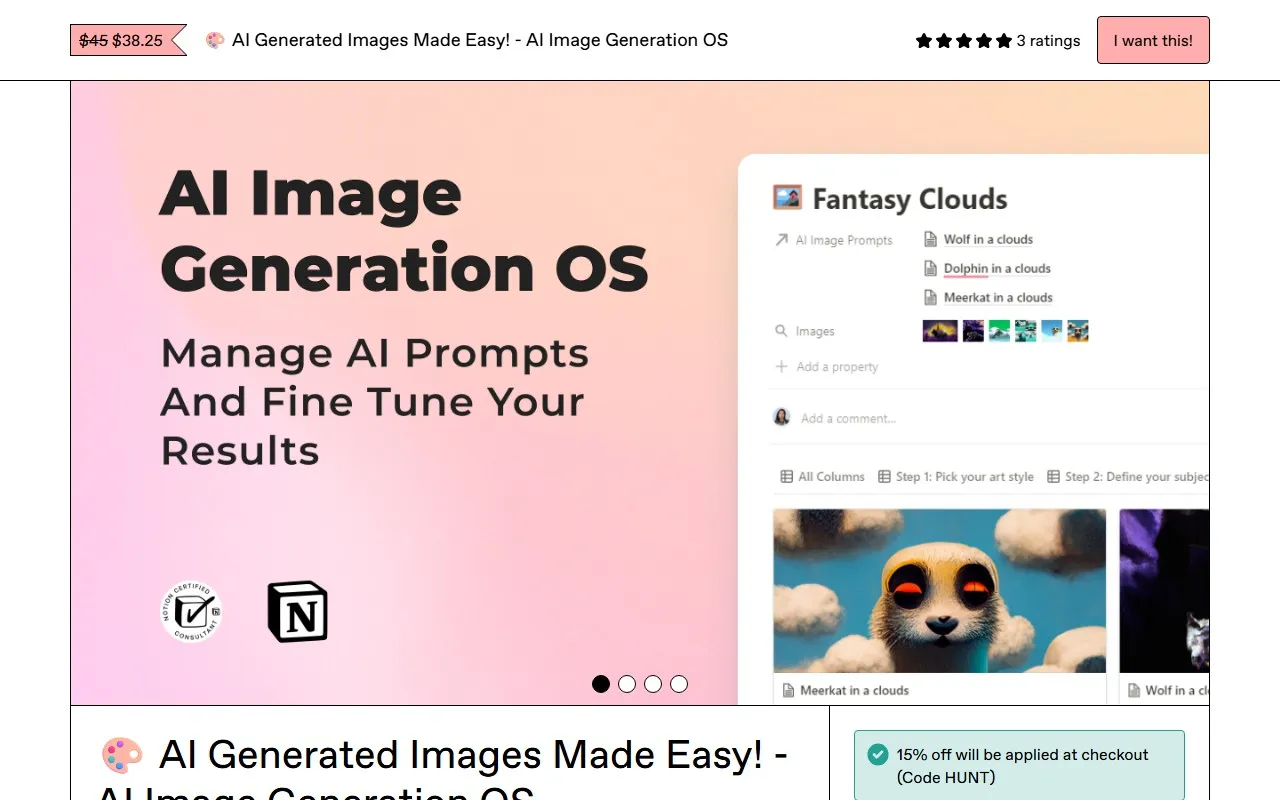Click the Add a comment field
The height and width of the screenshot is (800, 1280).
click(848, 418)
